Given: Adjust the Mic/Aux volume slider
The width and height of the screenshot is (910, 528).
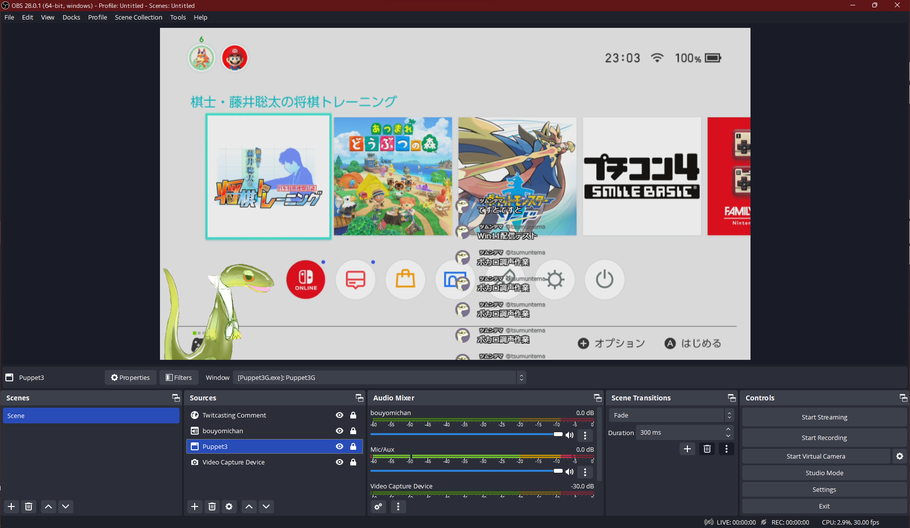Looking at the screenshot, I should (466, 471).
